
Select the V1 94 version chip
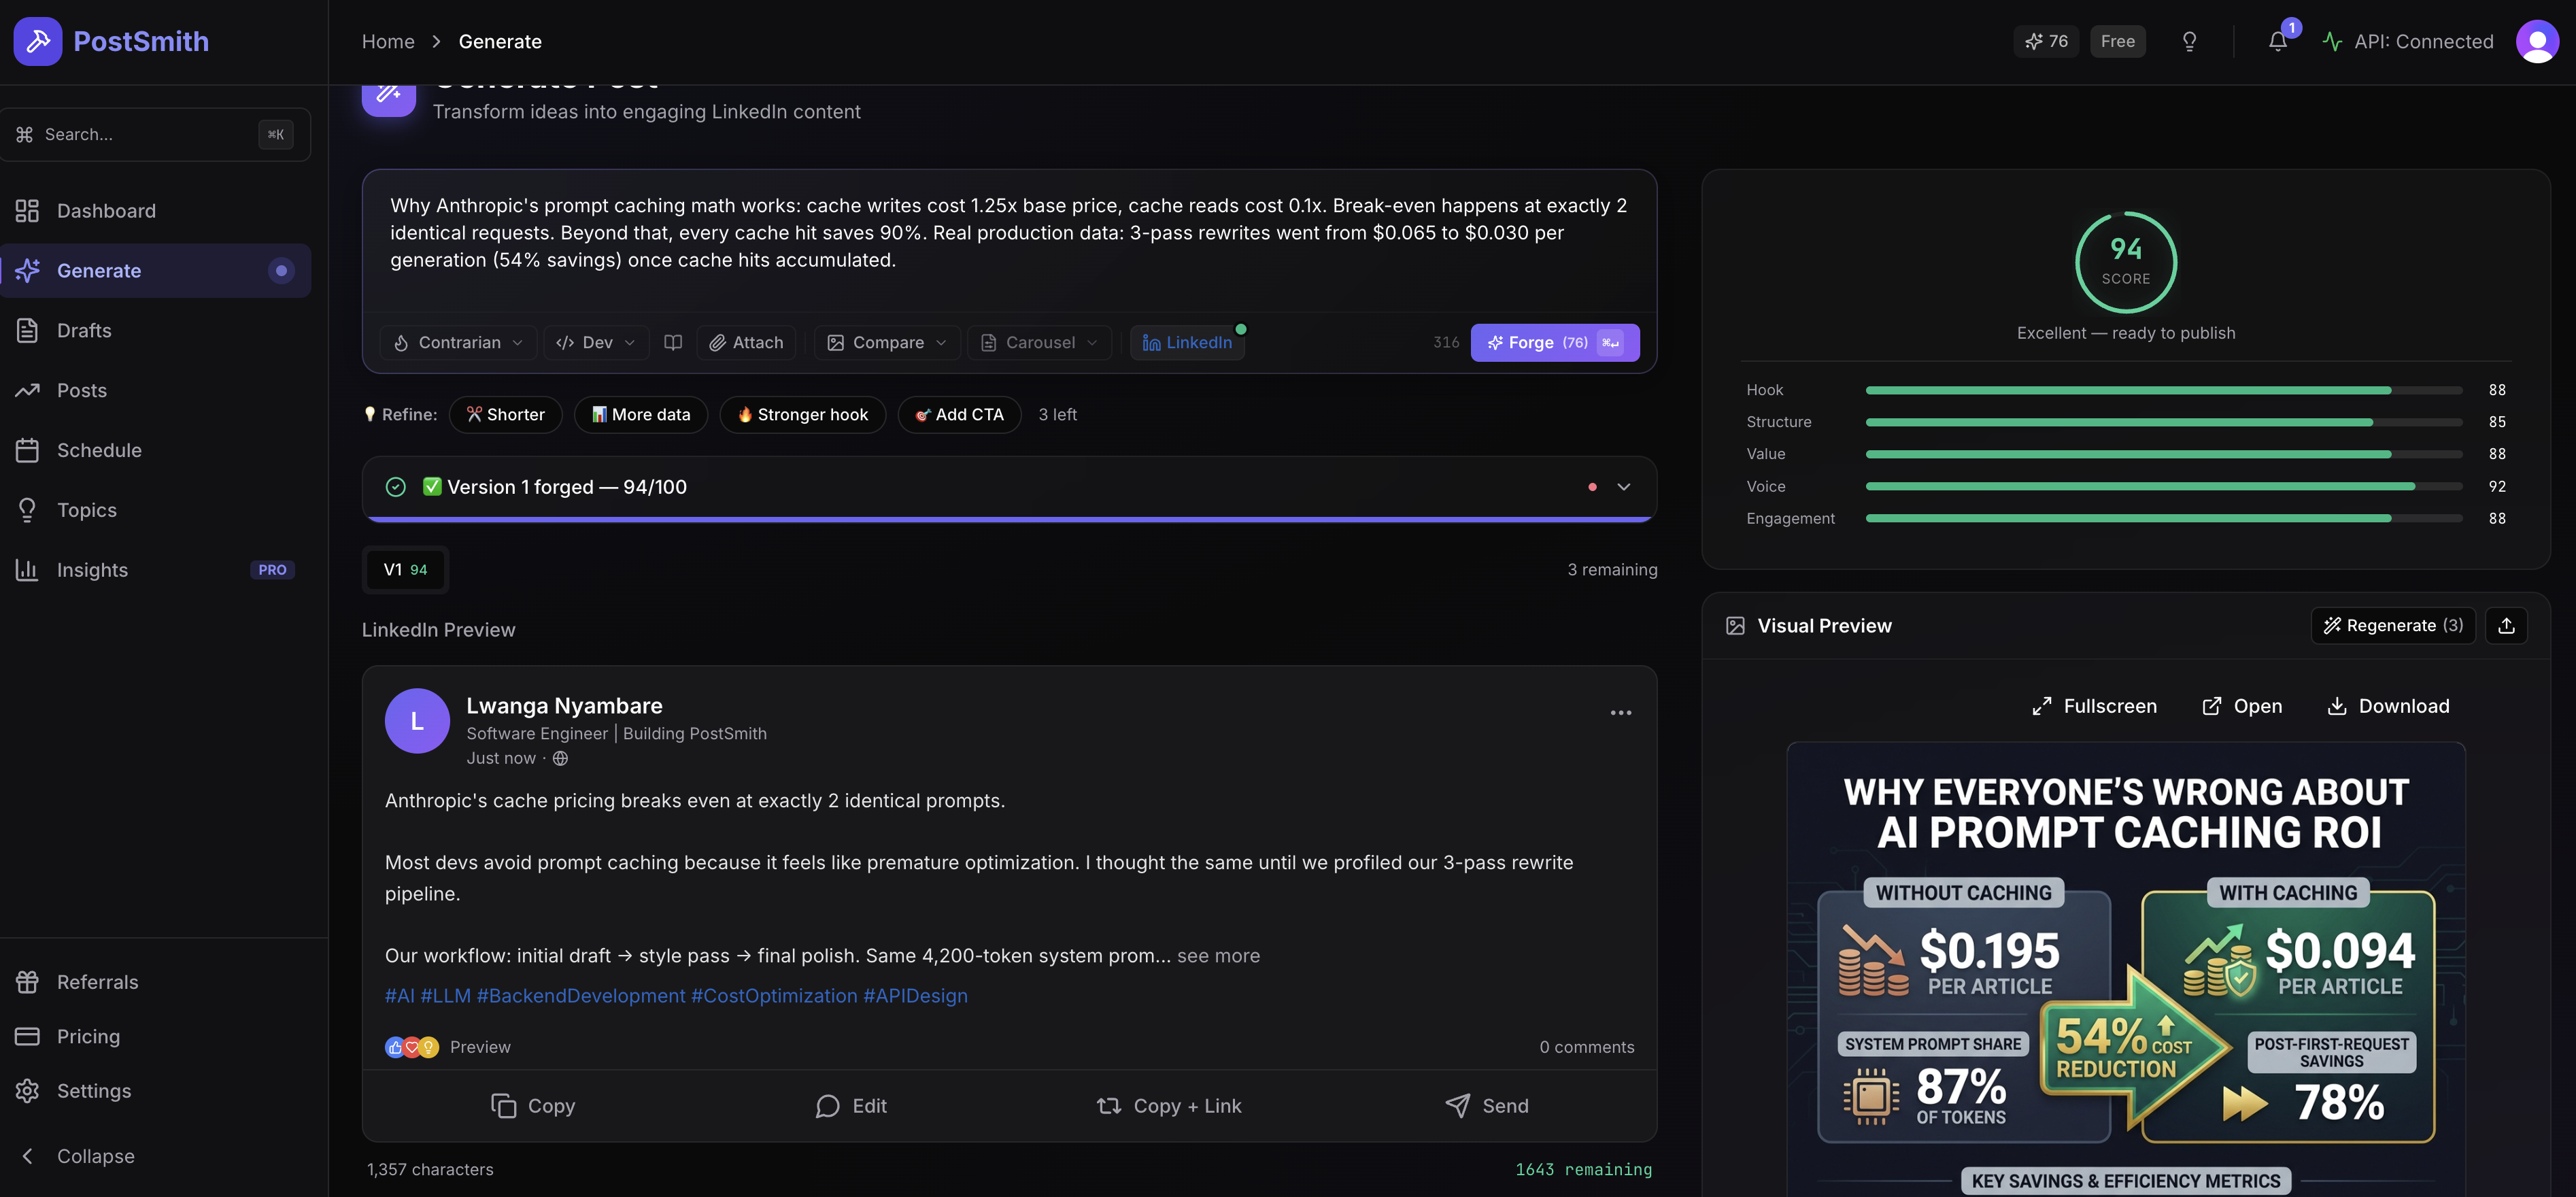click(405, 569)
